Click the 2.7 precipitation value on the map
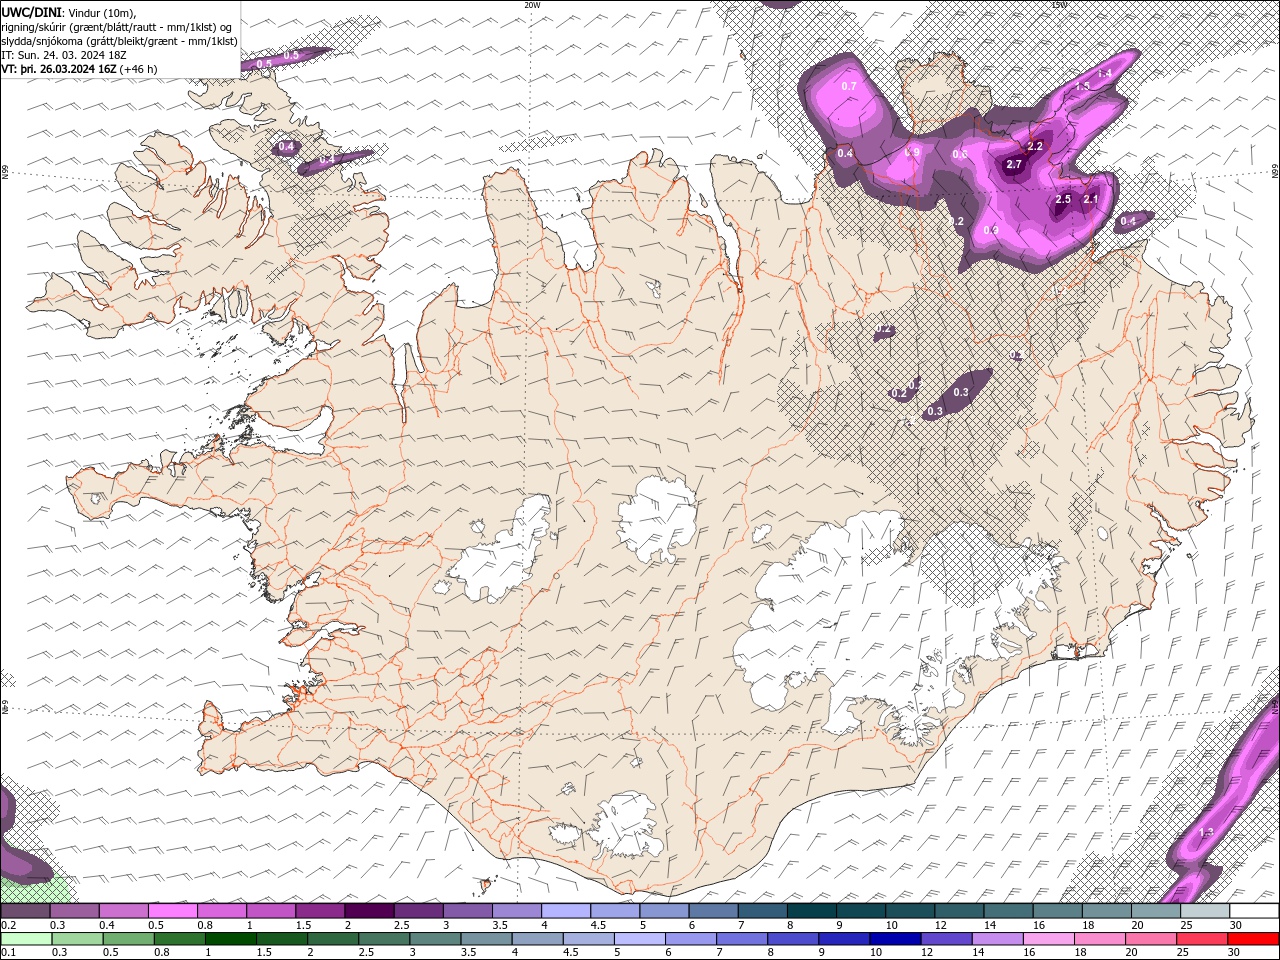The width and height of the screenshot is (1280, 960). pyautogui.click(x=1014, y=164)
